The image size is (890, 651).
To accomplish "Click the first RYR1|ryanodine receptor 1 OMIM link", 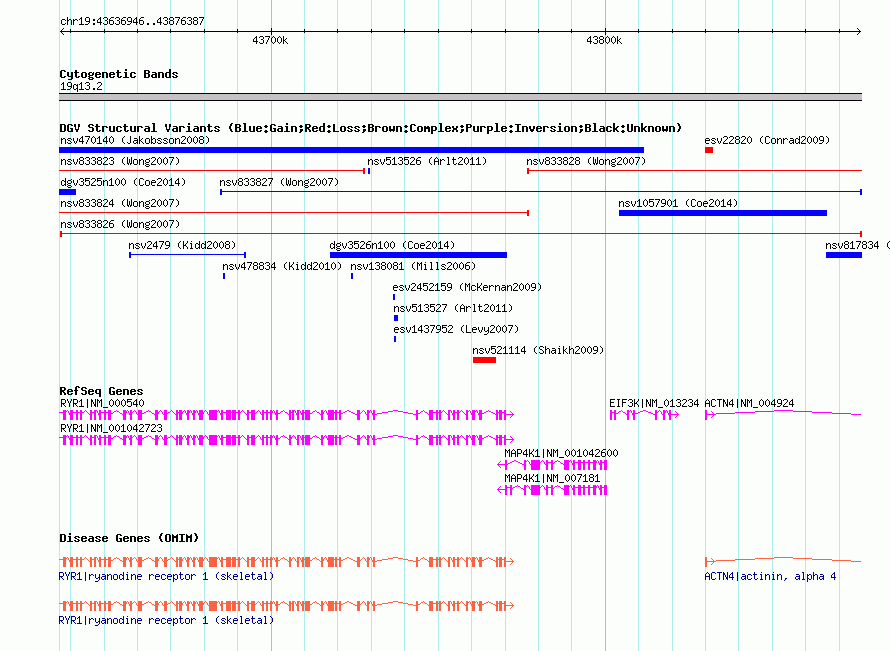I will [166, 577].
